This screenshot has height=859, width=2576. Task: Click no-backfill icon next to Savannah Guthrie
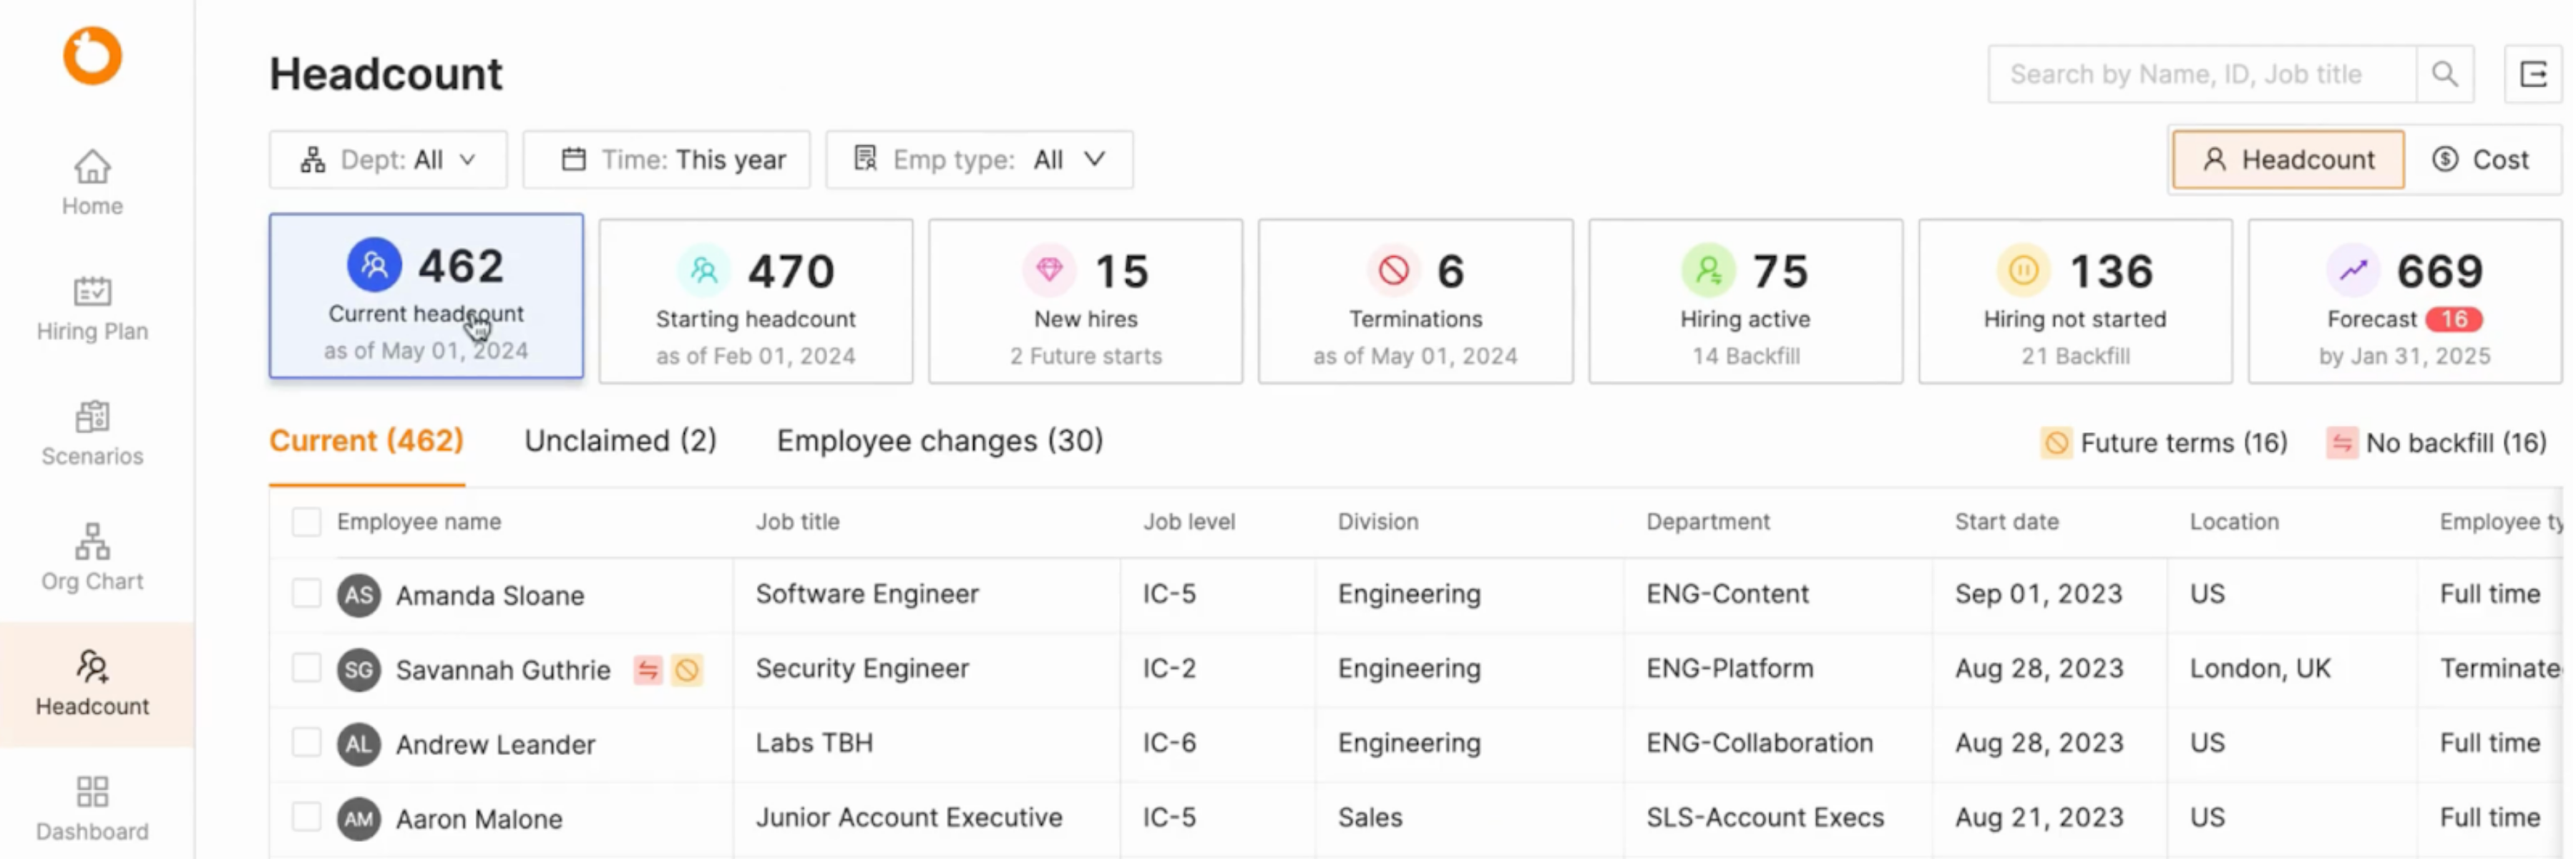[648, 669]
